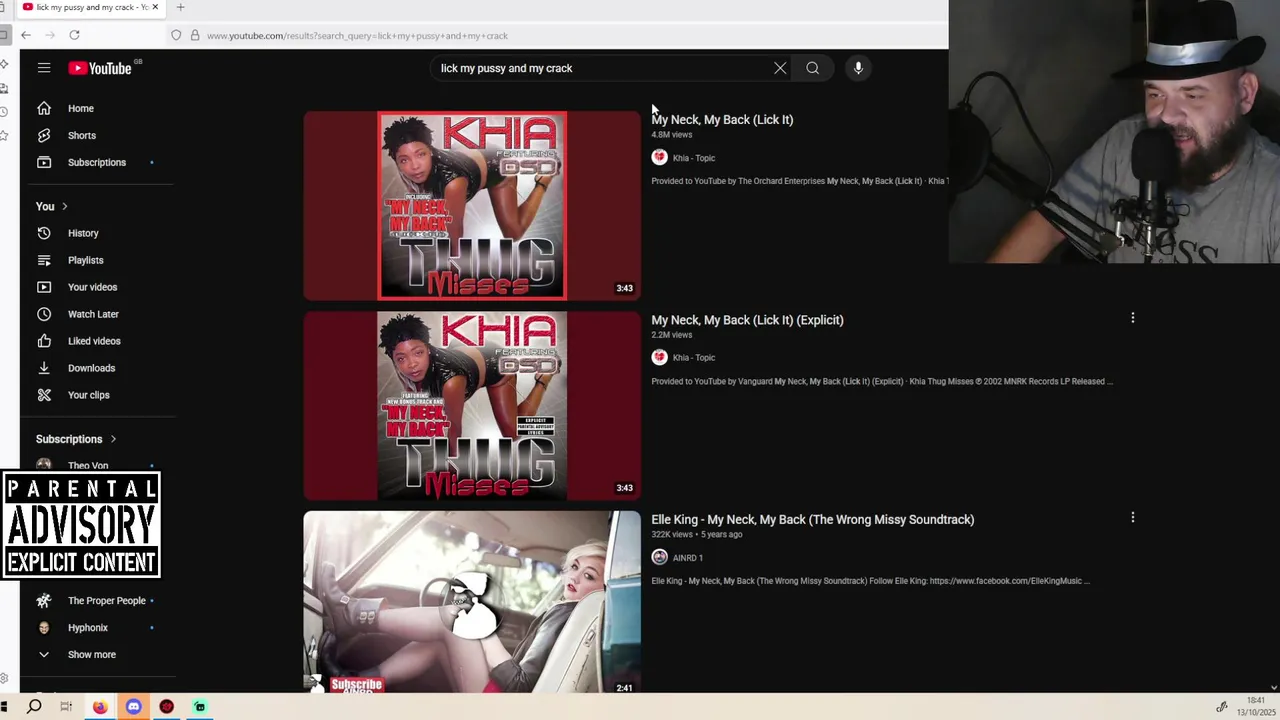Click the padlock site info icon

point(194,35)
